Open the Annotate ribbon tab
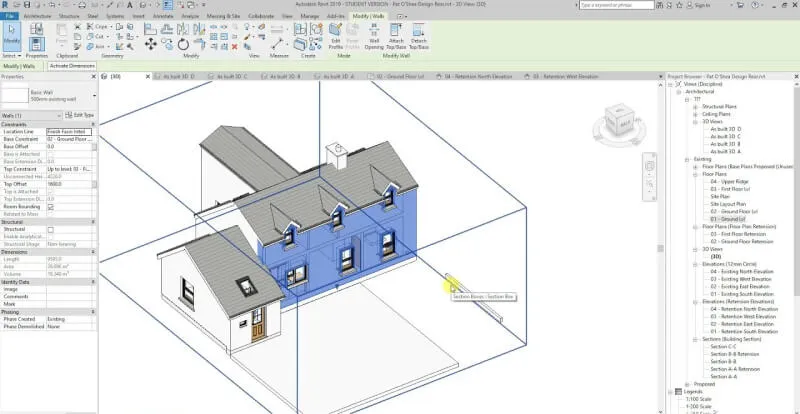 coord(163,16)
